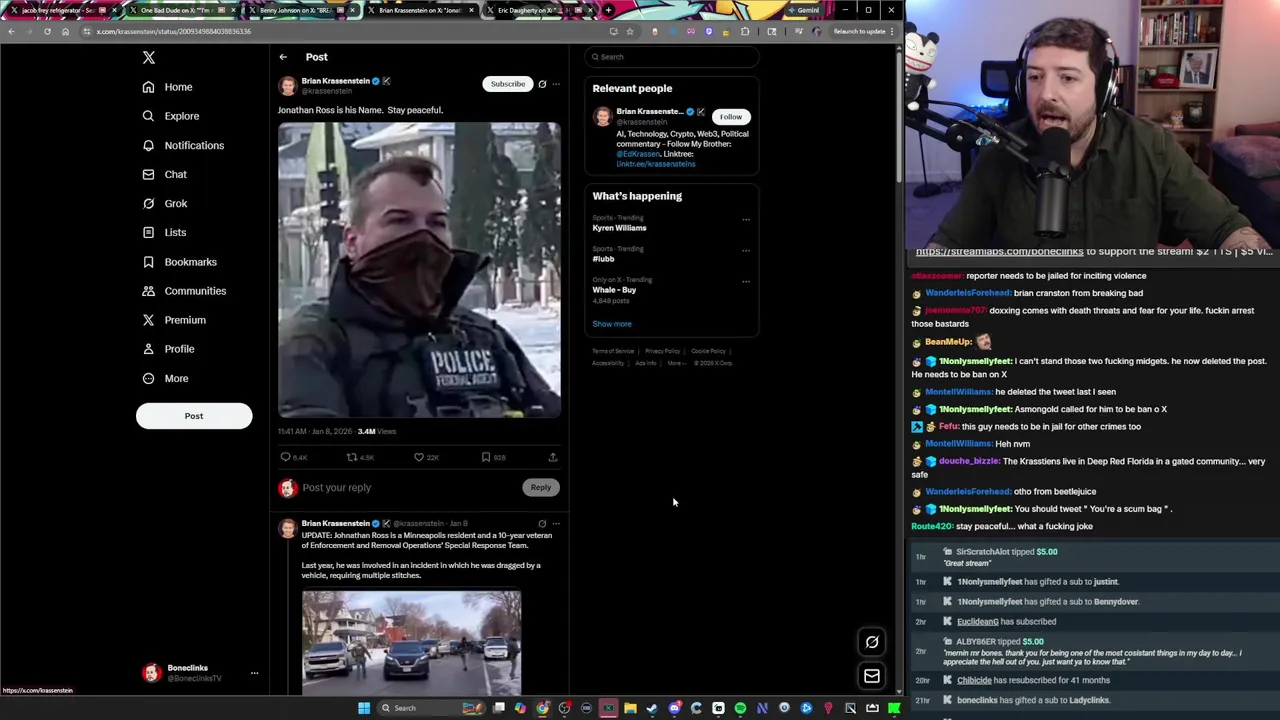
Task: Open options for #lubb trend
Action: click(746, 250)
